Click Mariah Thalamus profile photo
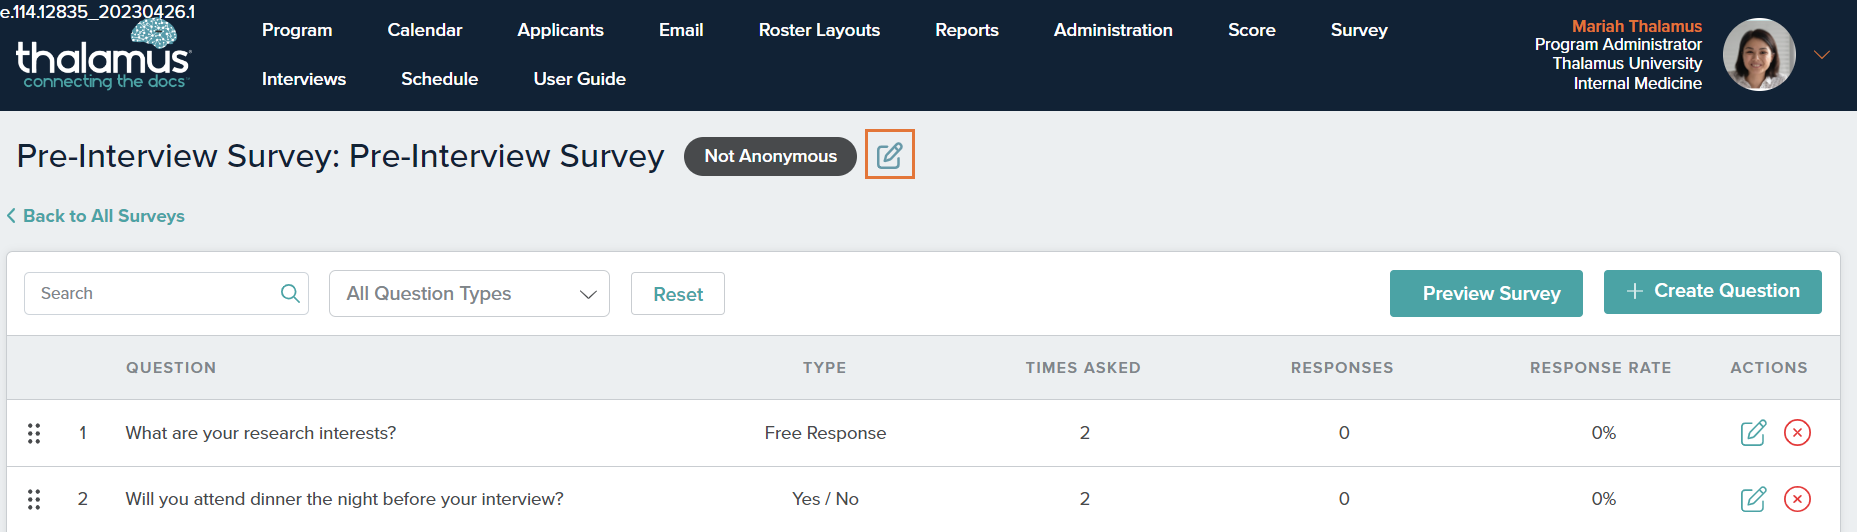Viewport: 1857px width, 532px height. click(1758, 55)
